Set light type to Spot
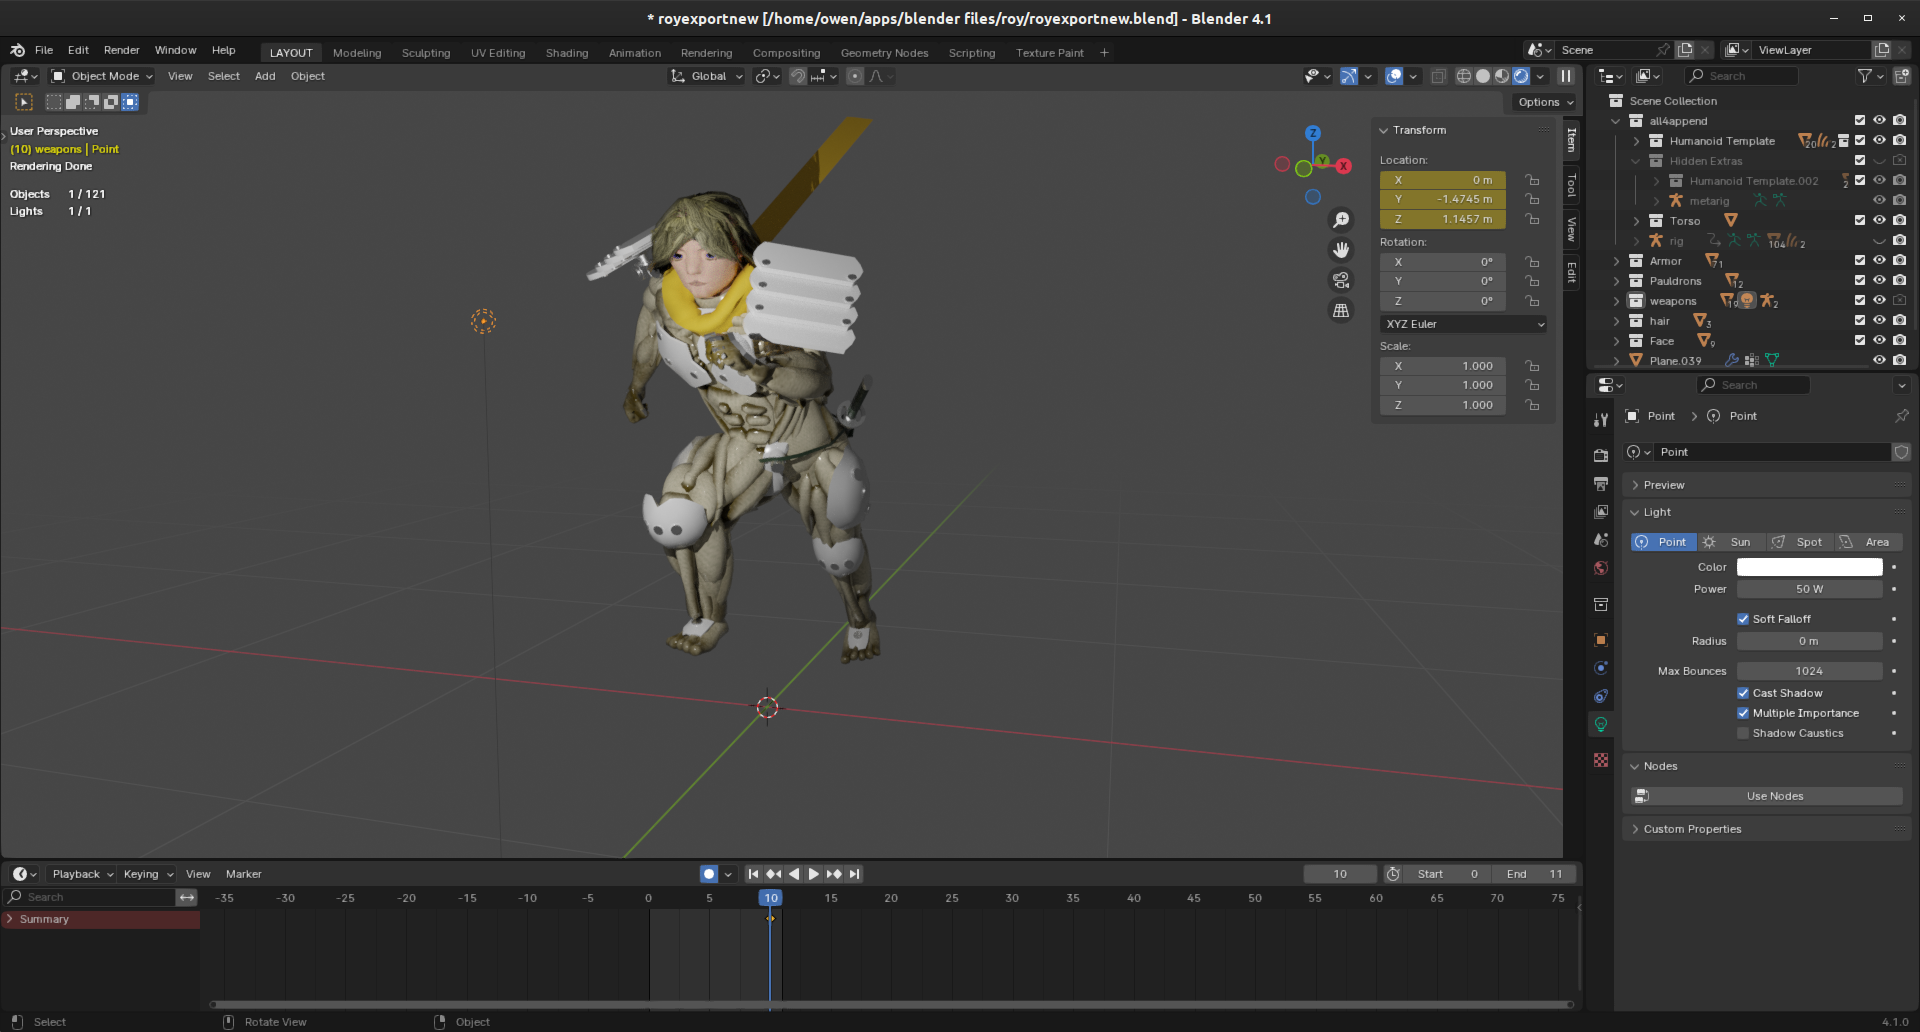Screen dimensions: 1920x1032 click(x=1798, y=542)
